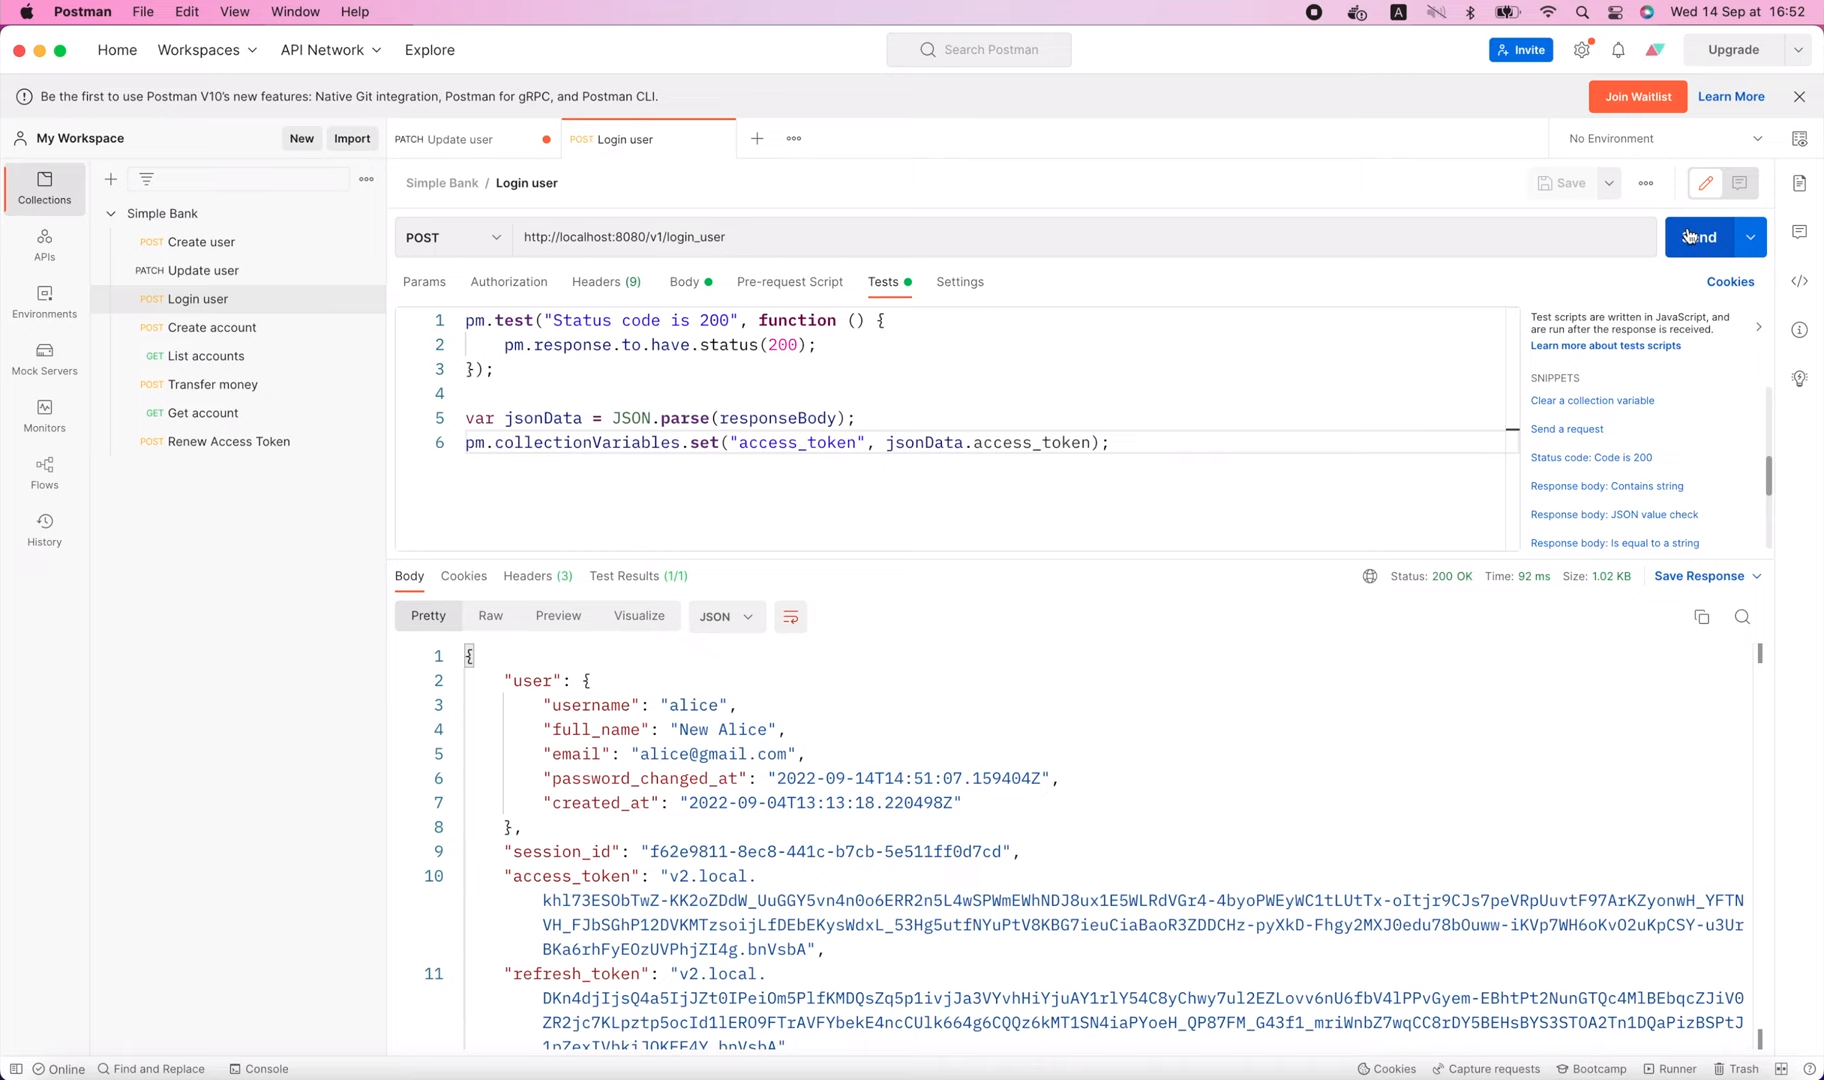Viewport: 1824px width, 1080px height.
Task: Open request more actions ellipsis next to Save
Action: tap(1646, 183)
